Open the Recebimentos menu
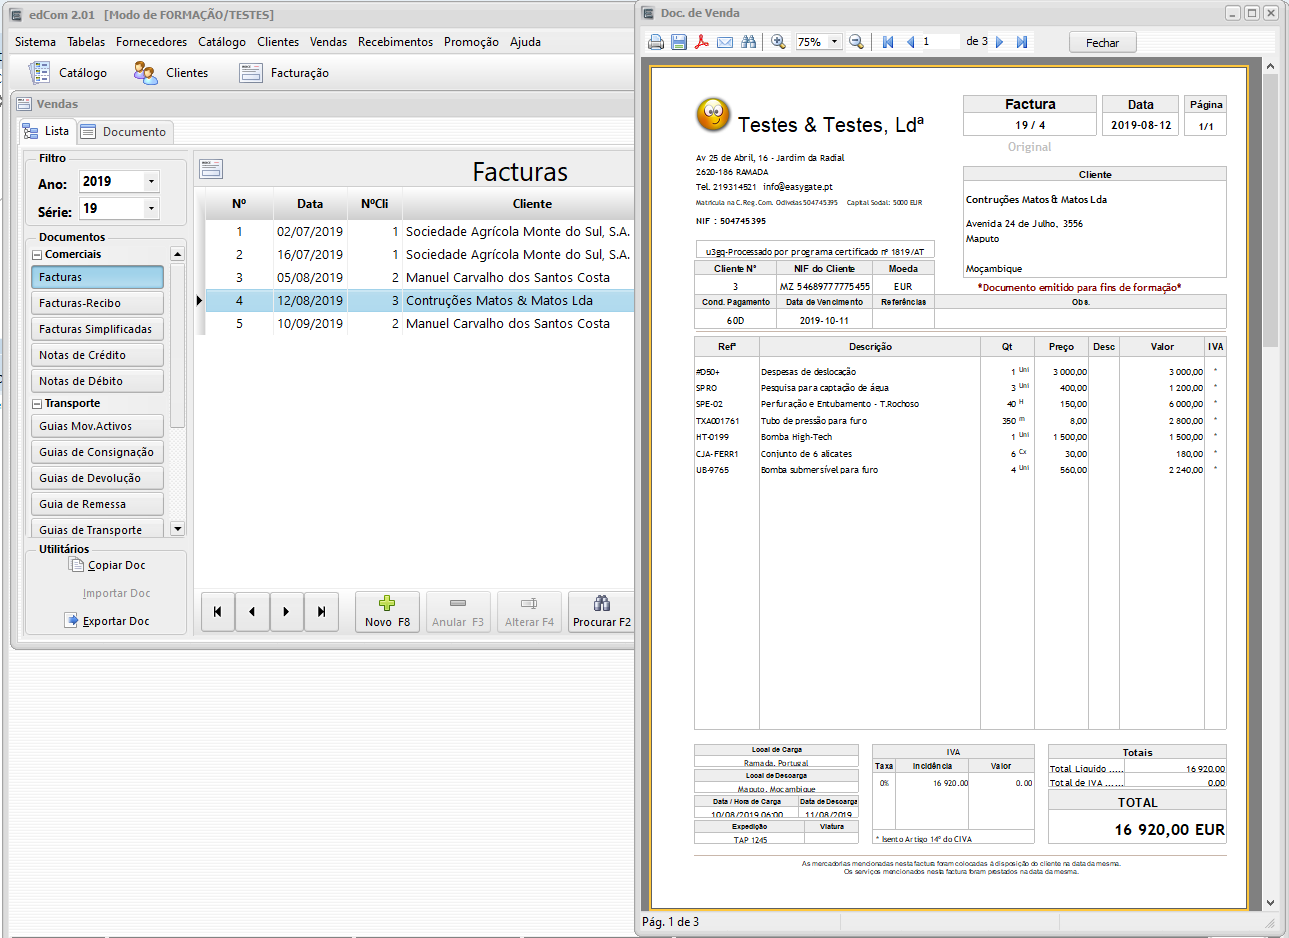Viewport: 1289px width, 938px height. pyautogui.click(x=395, y=42)
